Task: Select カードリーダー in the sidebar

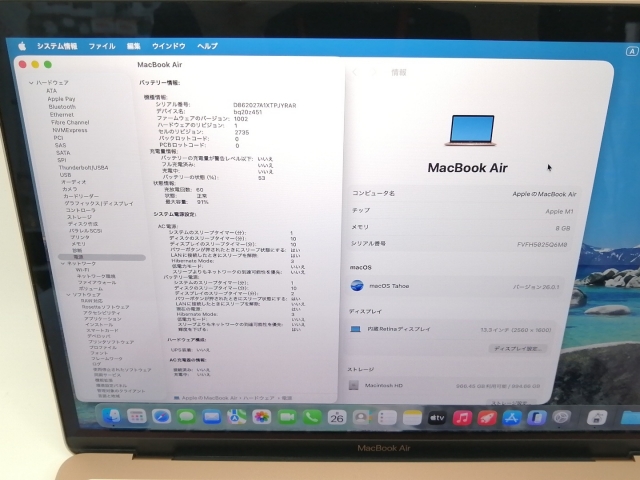Action: pos(81,196)
